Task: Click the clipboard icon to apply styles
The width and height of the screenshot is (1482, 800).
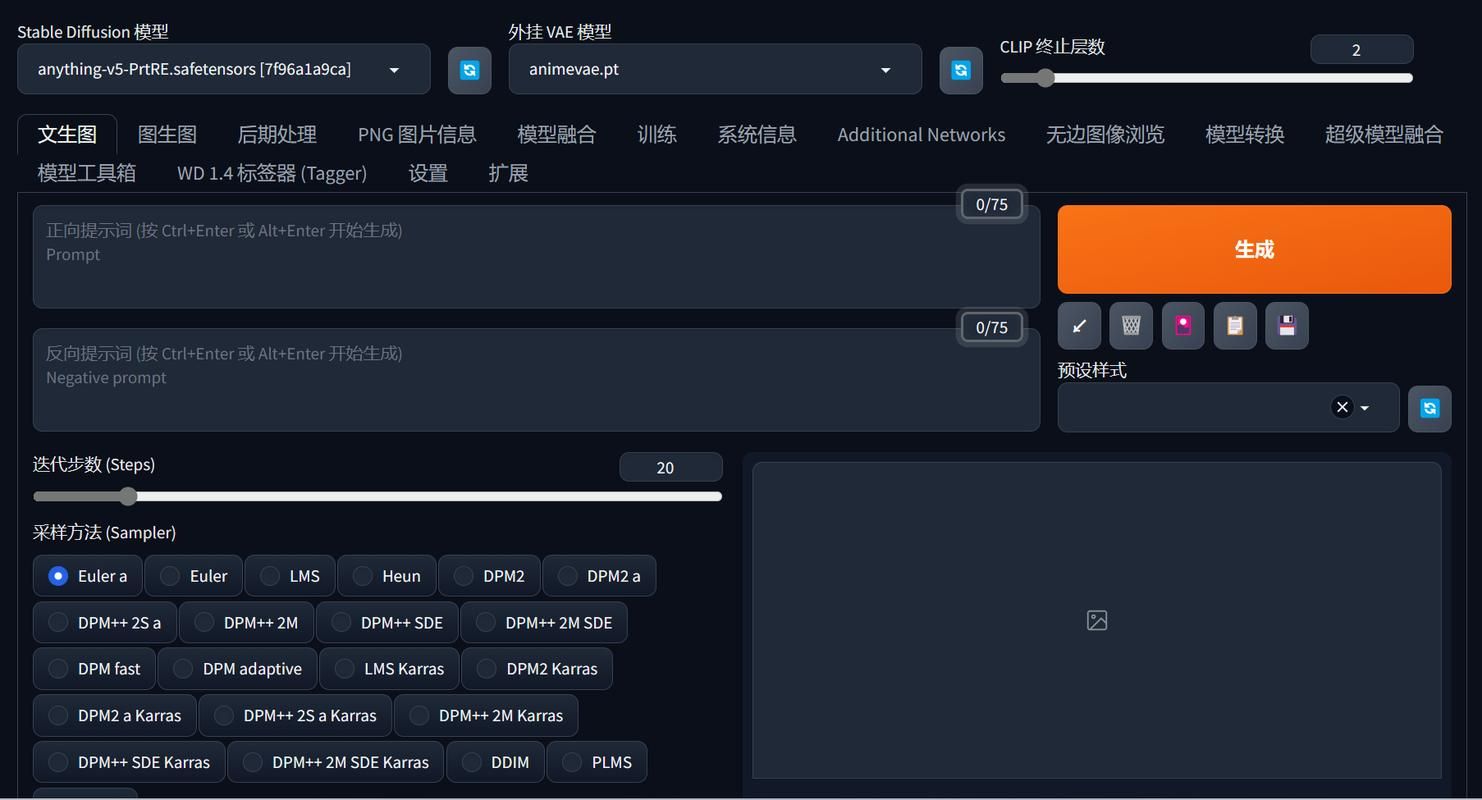Action: pyautogui.click(x=1235, y=326)
